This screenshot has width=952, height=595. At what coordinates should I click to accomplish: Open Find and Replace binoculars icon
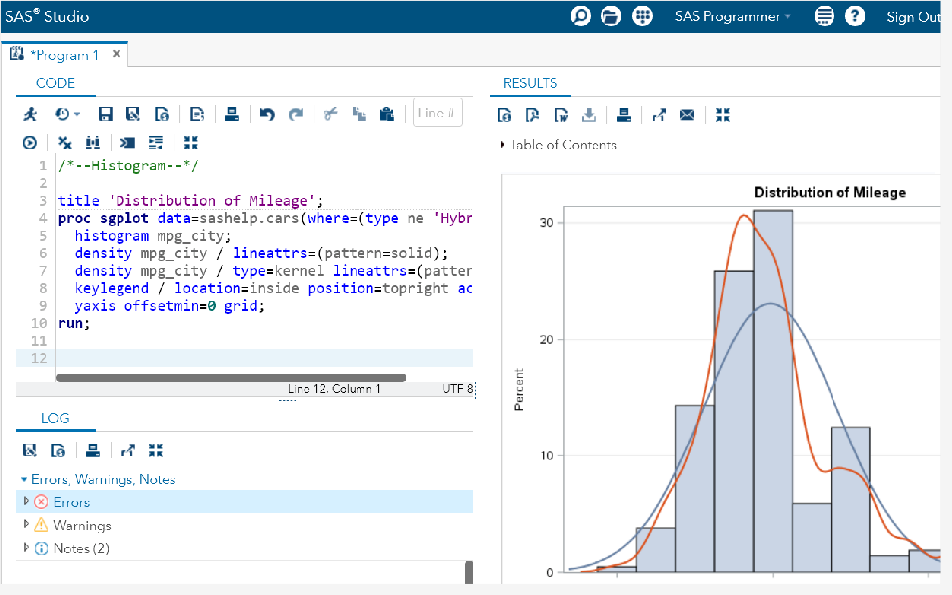[92, 143]
